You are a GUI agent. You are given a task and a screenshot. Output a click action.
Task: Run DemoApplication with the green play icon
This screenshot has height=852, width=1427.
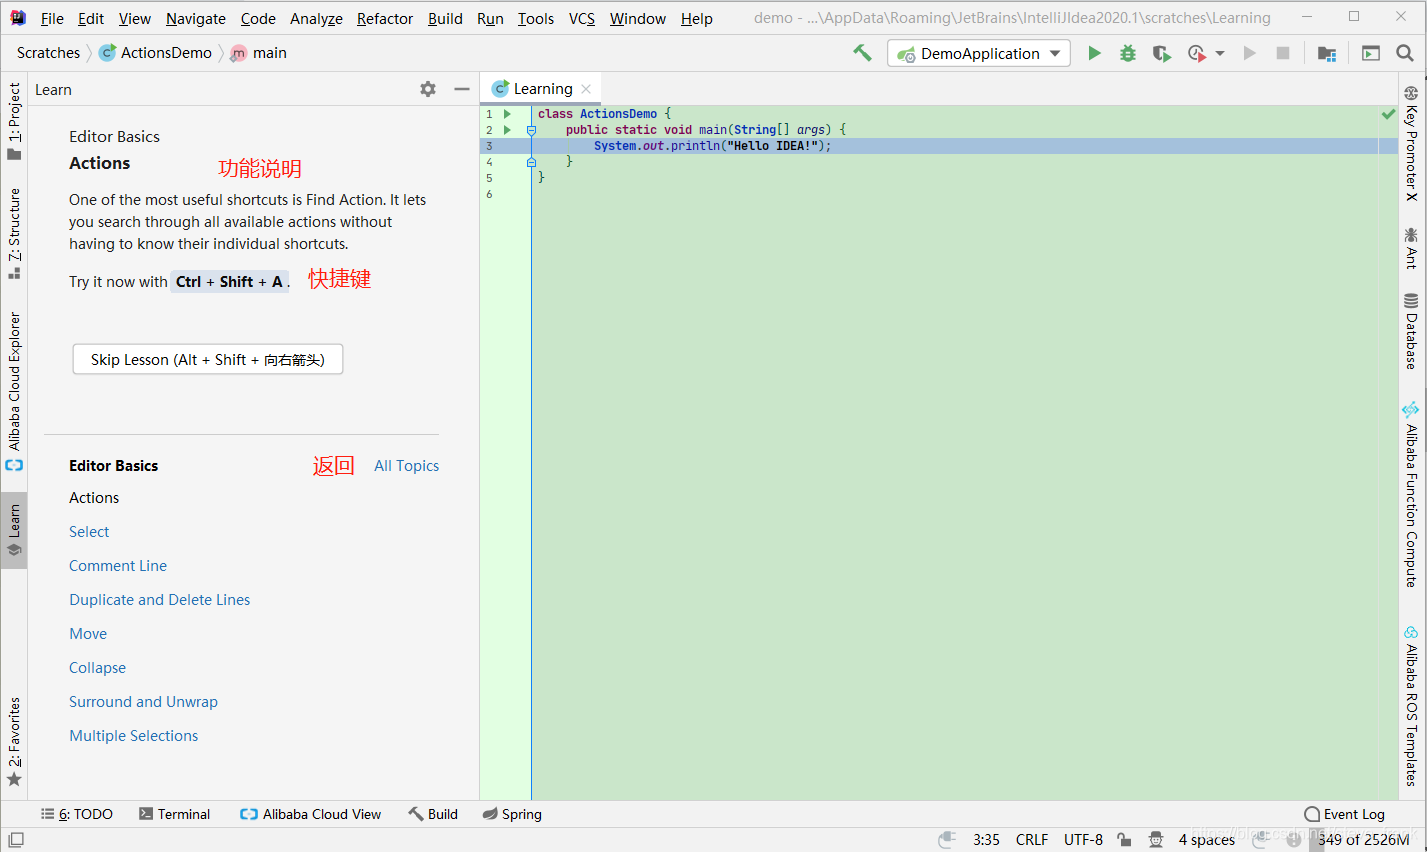pyautogui.click(x=1095, y=53)
